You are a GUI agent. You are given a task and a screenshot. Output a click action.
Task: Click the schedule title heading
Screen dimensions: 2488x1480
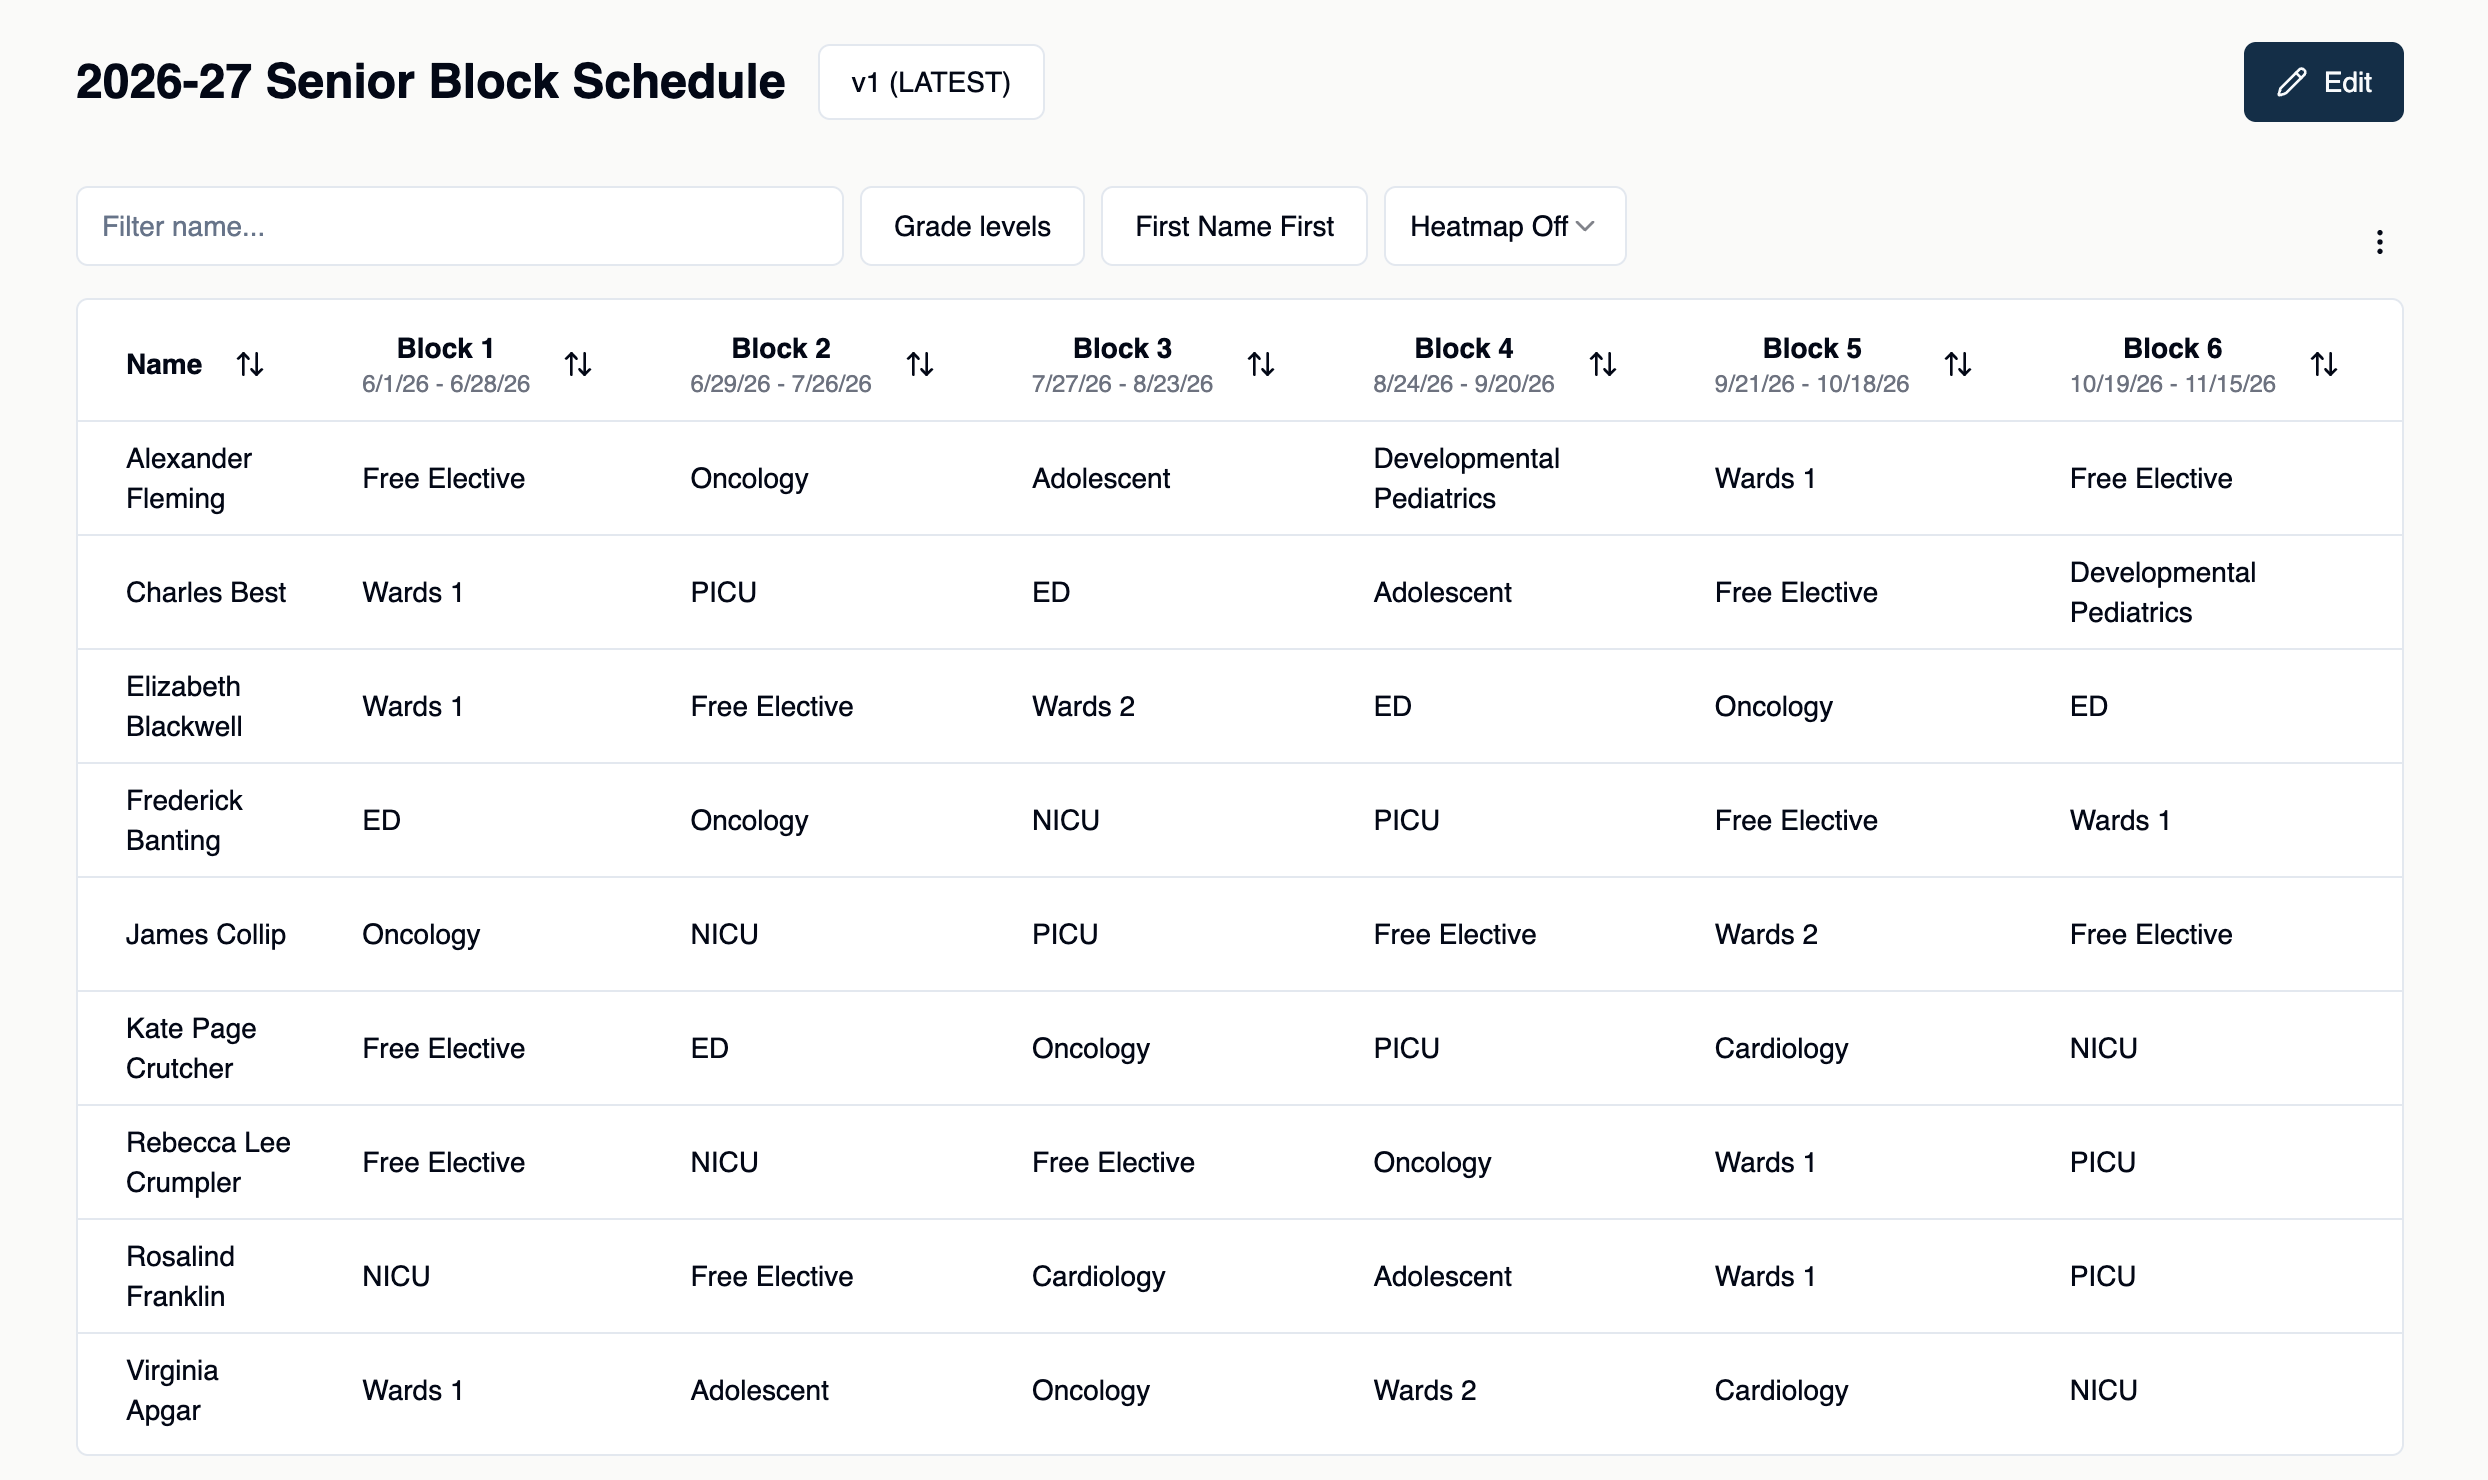pyautogui.click(x=430, y=81)
